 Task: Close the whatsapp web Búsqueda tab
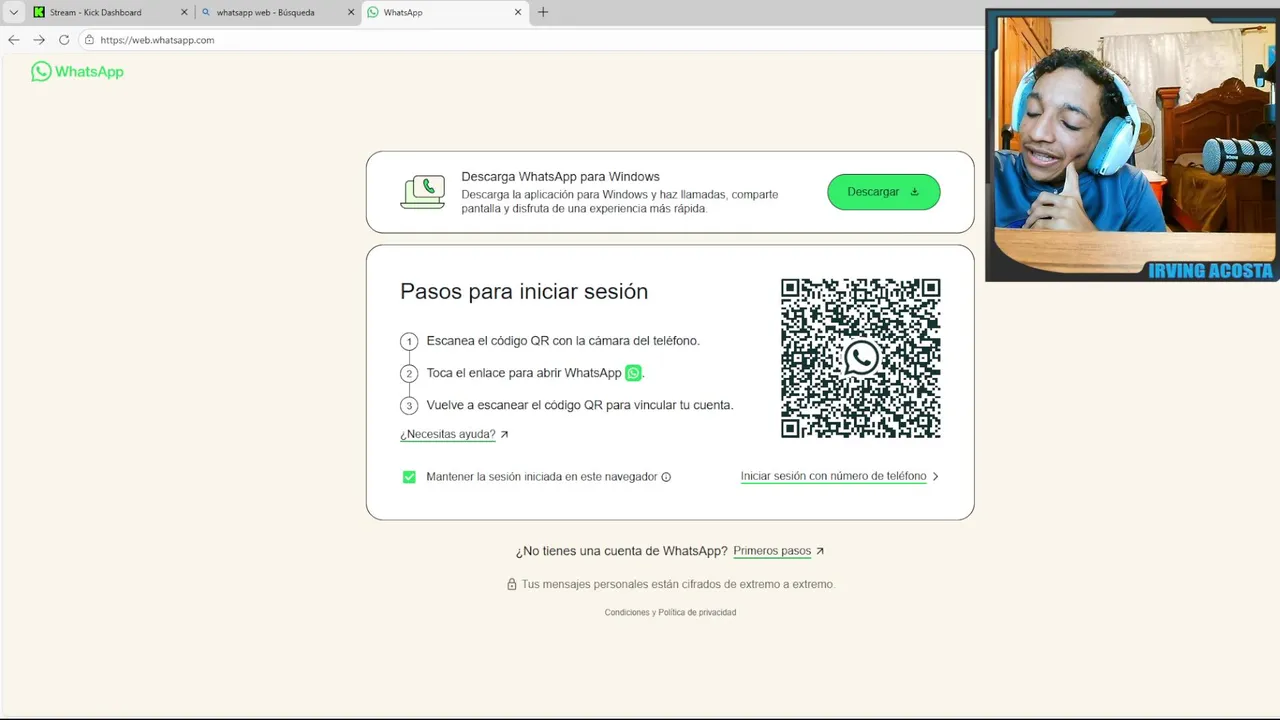click(351, 12)
